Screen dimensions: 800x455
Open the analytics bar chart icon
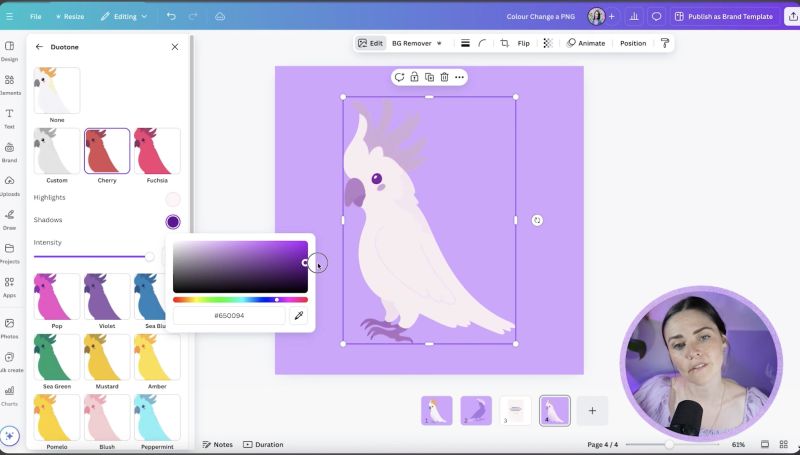pos(634,16)
